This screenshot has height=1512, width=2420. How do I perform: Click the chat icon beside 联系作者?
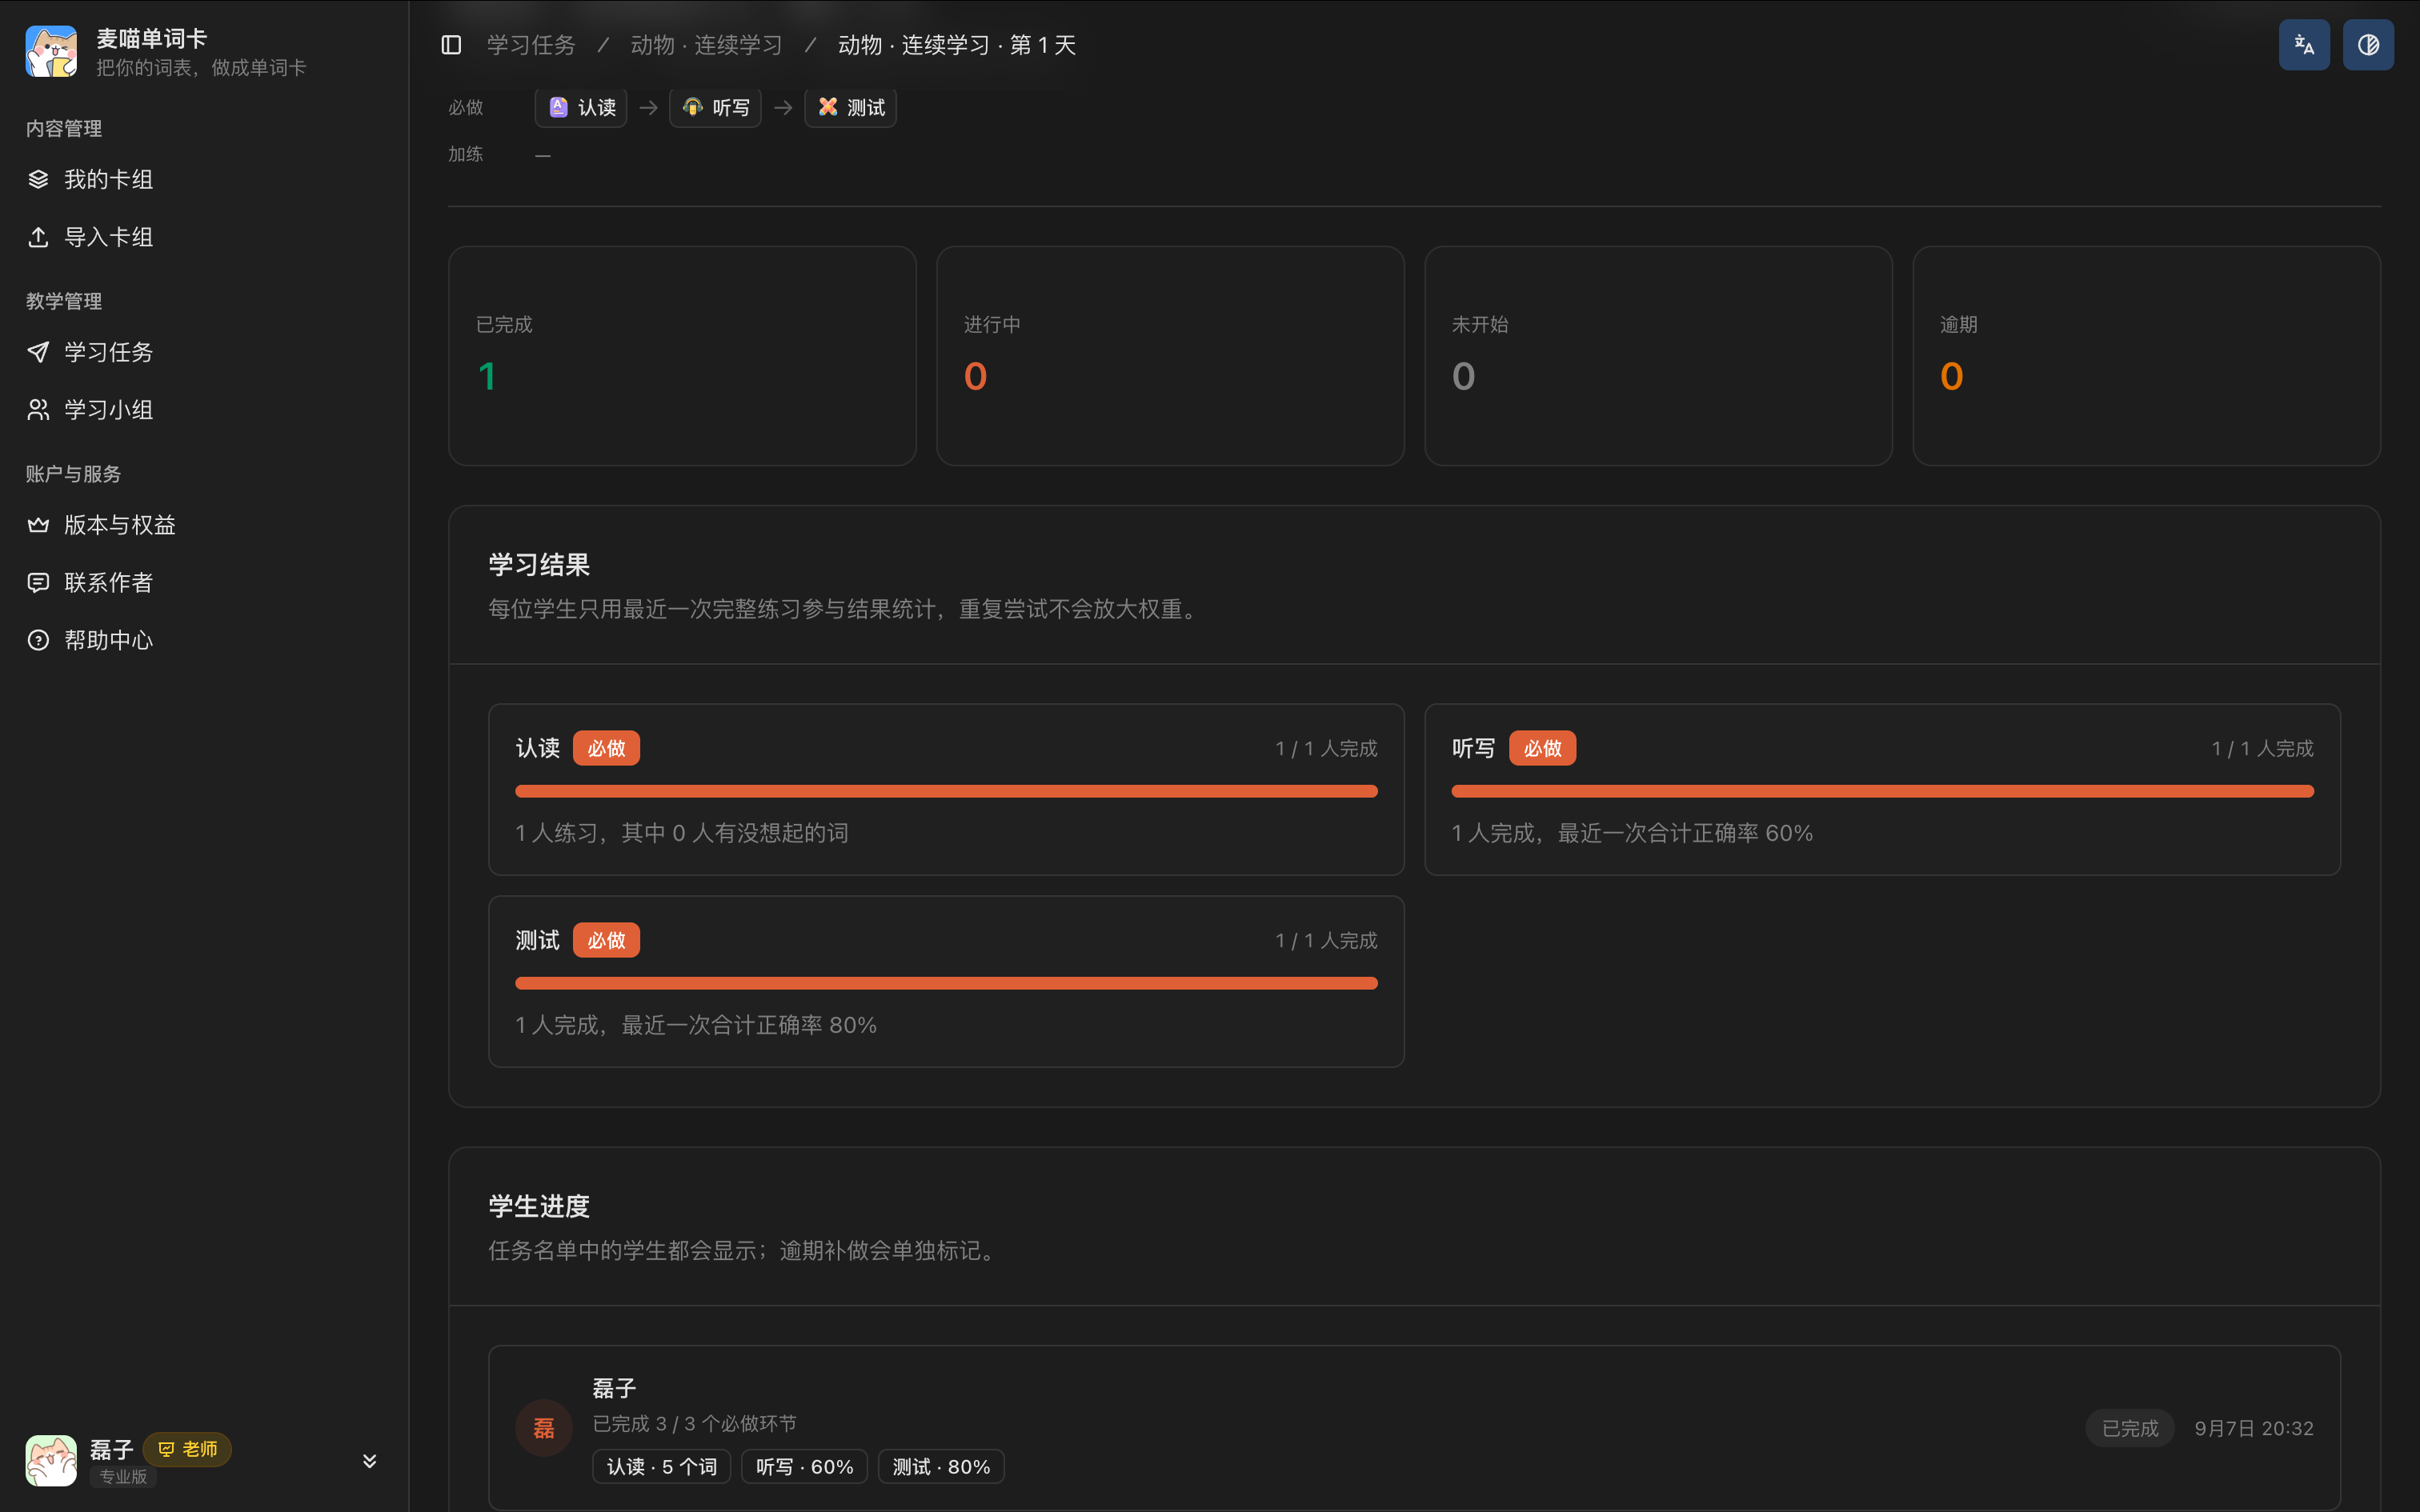(x=38, y=583)
